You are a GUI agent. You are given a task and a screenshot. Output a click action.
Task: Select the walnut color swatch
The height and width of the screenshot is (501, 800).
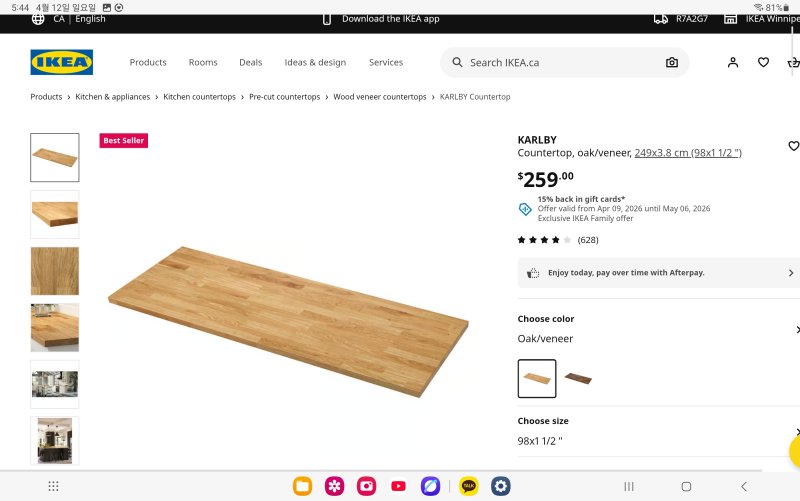coord(577,378)
